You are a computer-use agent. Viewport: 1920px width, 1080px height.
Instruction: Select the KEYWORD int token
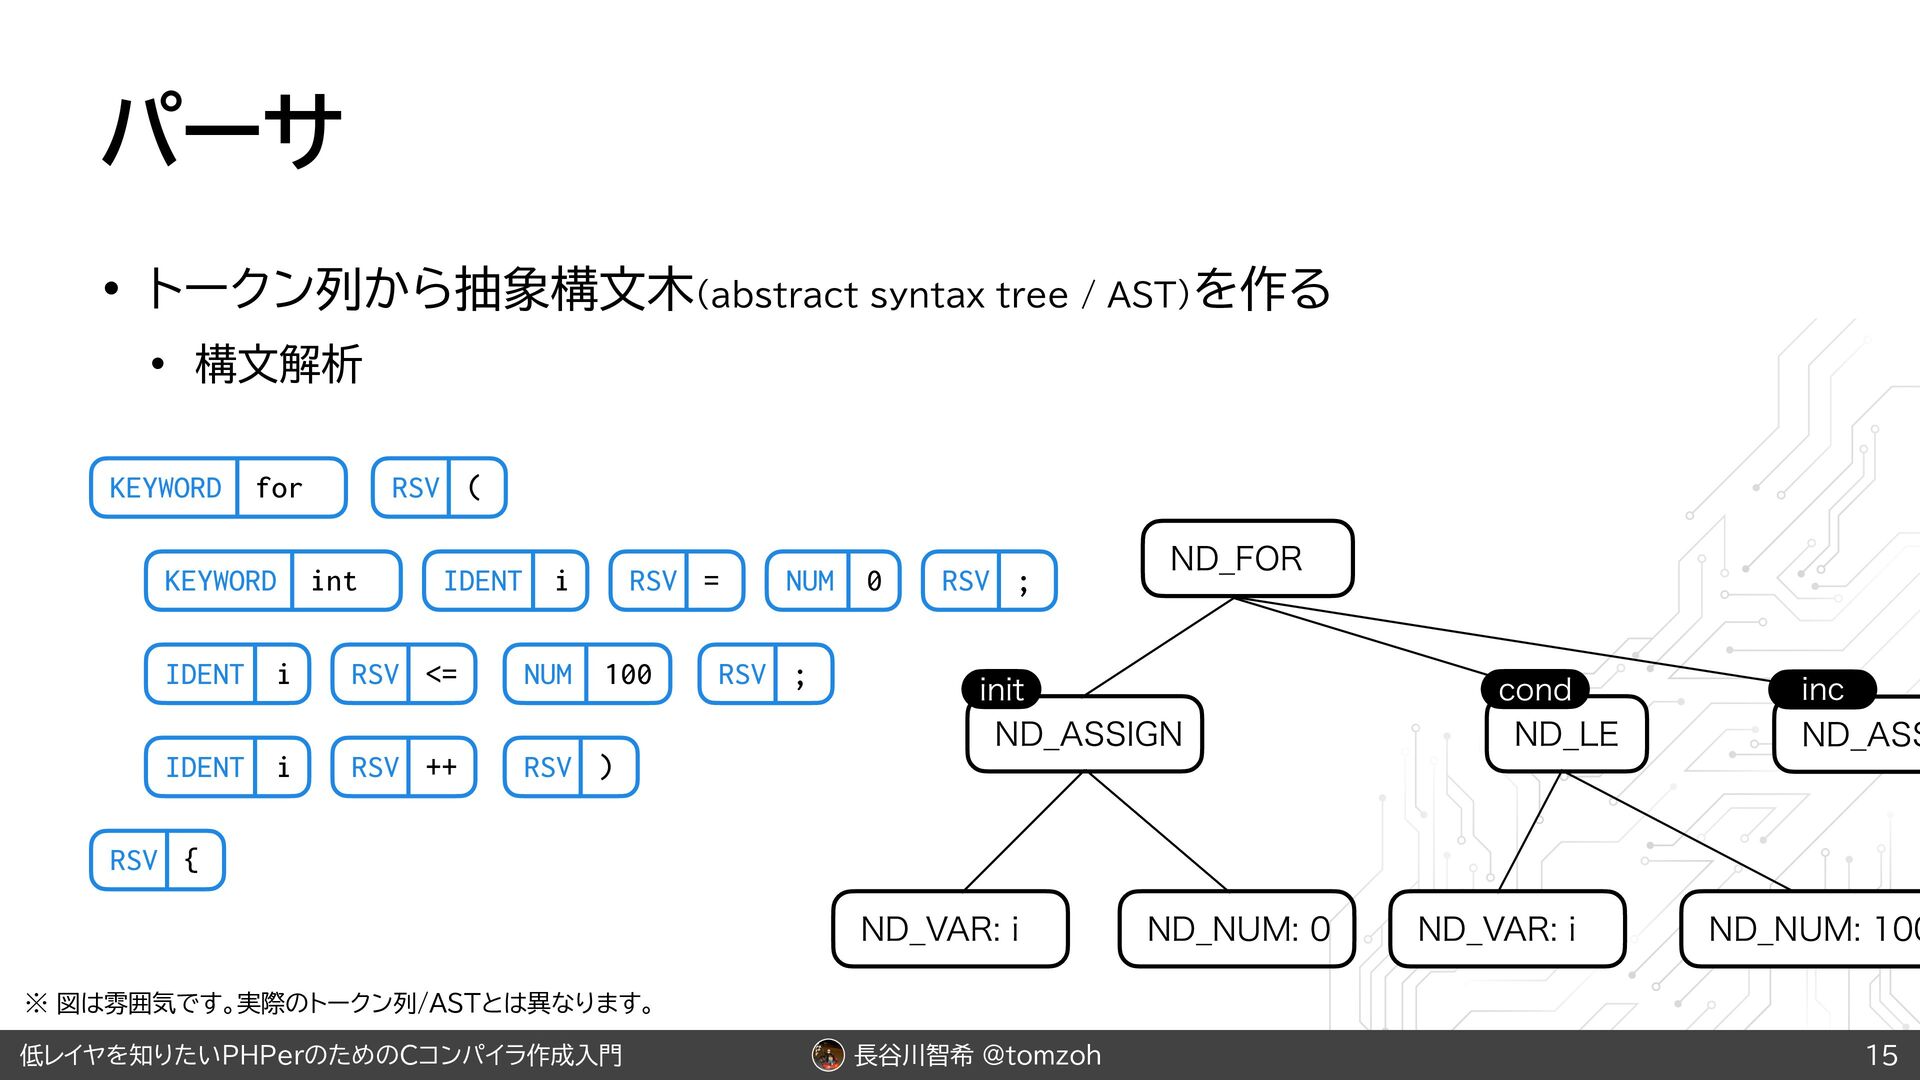click(273, 581)
